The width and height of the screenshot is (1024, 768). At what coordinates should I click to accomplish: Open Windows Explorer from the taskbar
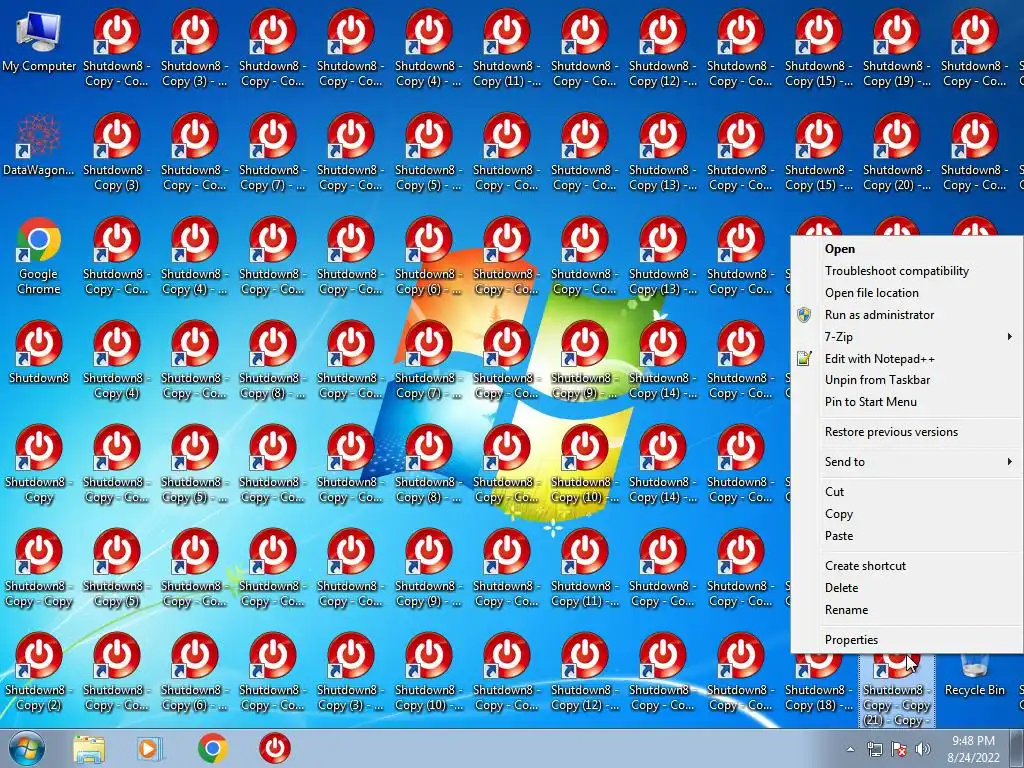click(x=89, y=748)
